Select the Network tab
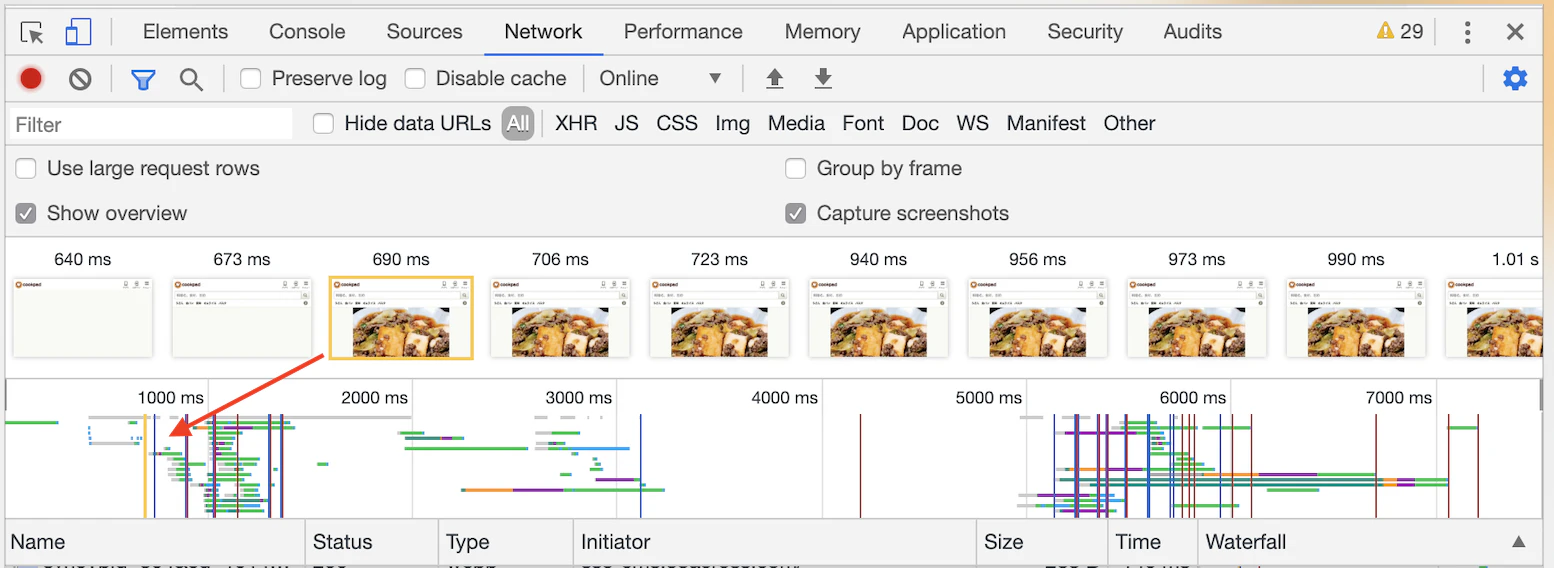The image size is (1554, 568). [543, 32]
